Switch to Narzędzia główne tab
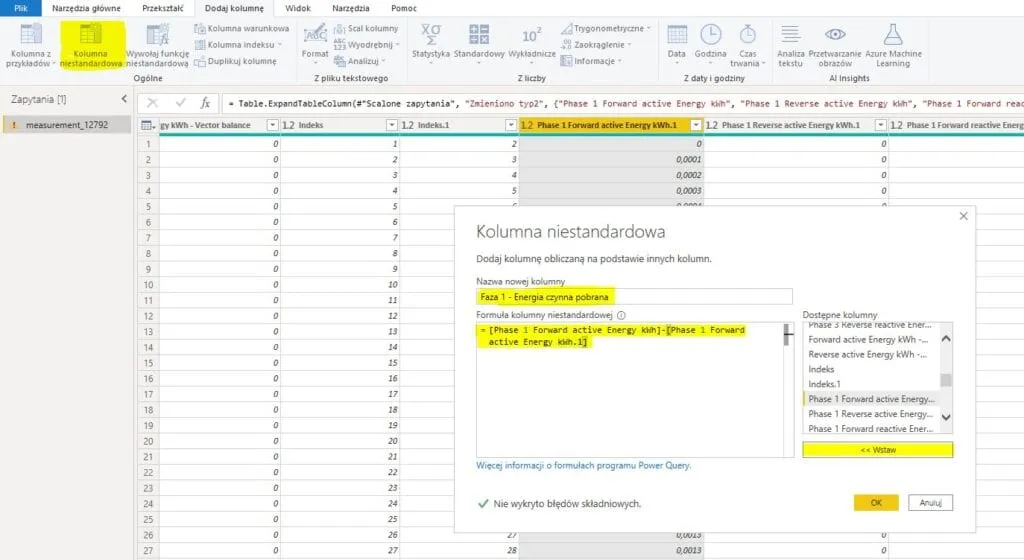 pos(86,8)
